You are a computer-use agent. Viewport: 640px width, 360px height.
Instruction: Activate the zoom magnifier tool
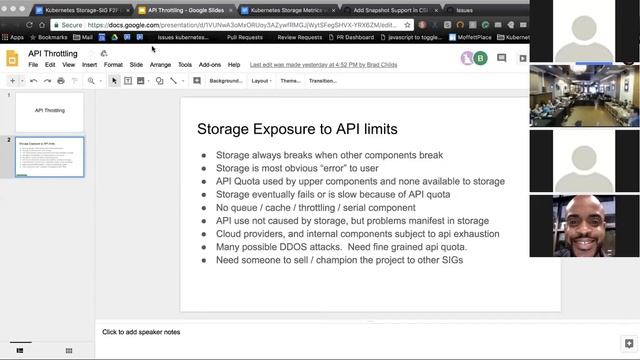91,81
